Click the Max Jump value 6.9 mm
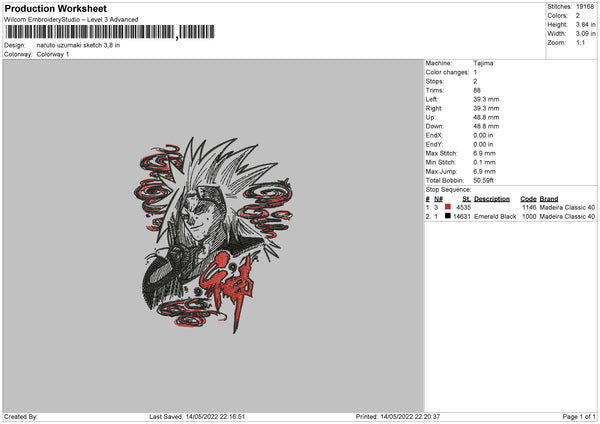This screenshot has width=600, height=424. coord(484,171)
